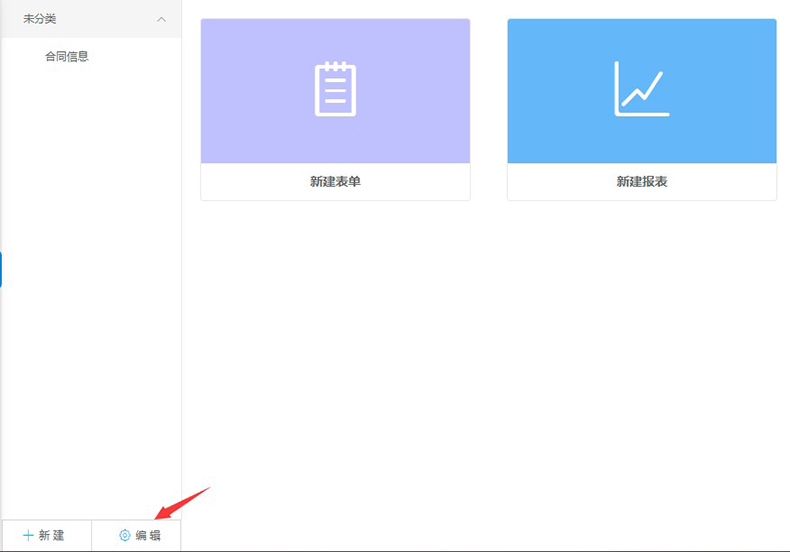Click the 新建 button at sidebar bottom
Screen dimensions: 790x552
click(x=46, y=535)
